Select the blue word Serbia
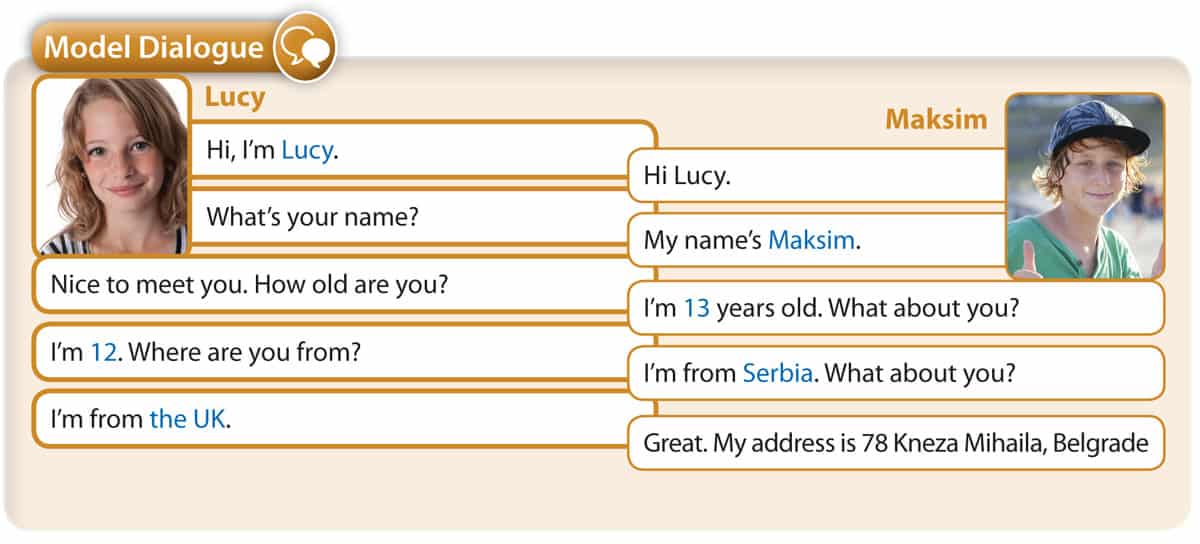 tap(779, 373)
